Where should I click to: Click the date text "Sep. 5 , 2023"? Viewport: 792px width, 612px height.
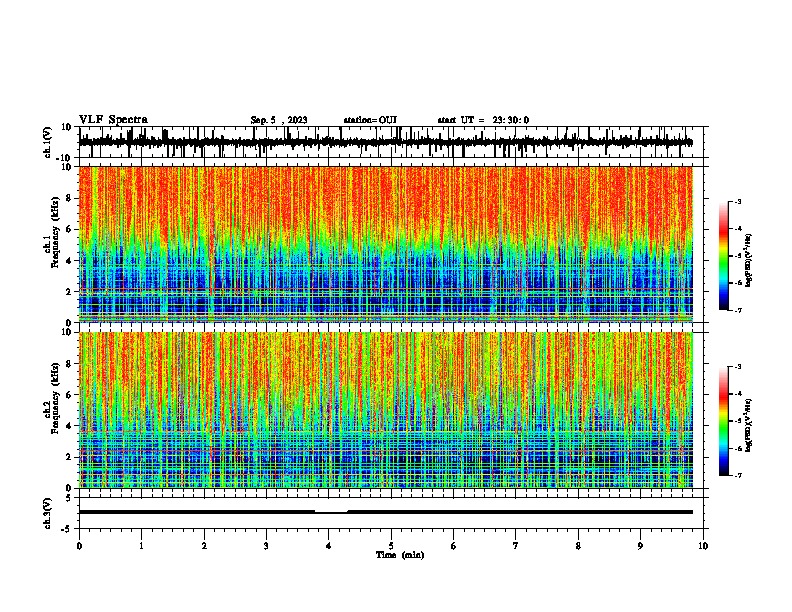coord(279,120)
